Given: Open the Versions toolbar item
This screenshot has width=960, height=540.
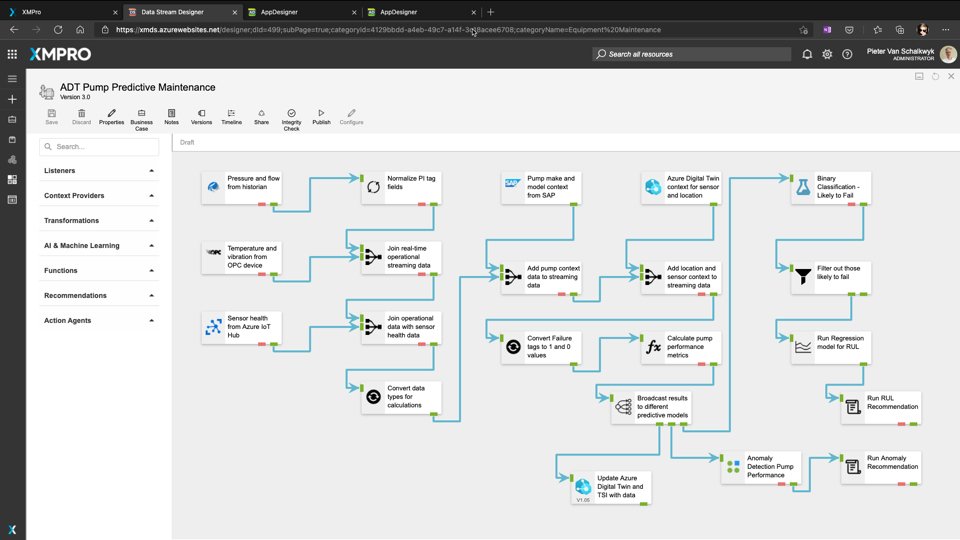Looking at the screenshot, I should [201, 116].
